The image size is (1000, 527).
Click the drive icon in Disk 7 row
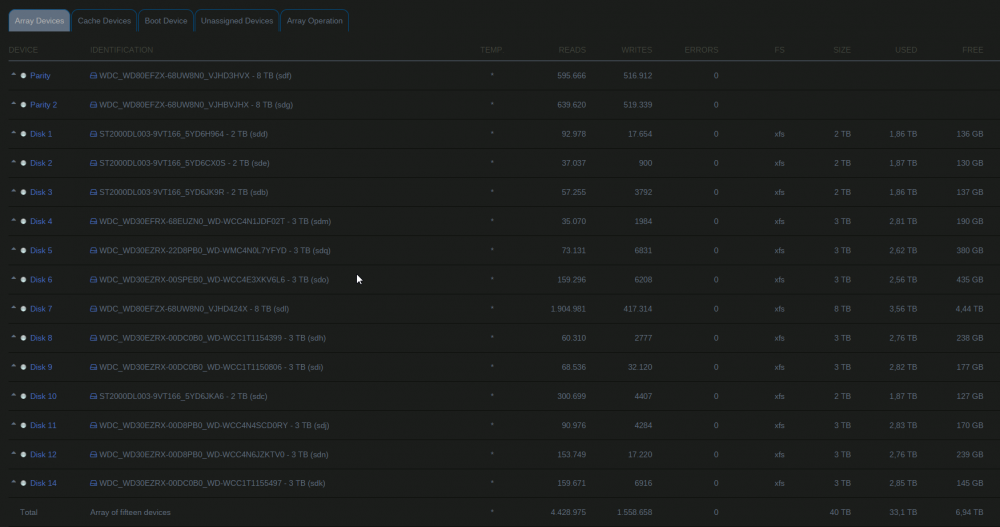click(93, 309)
